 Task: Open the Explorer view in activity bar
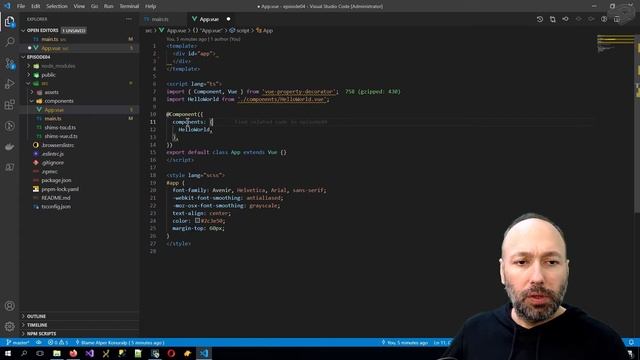9,22
